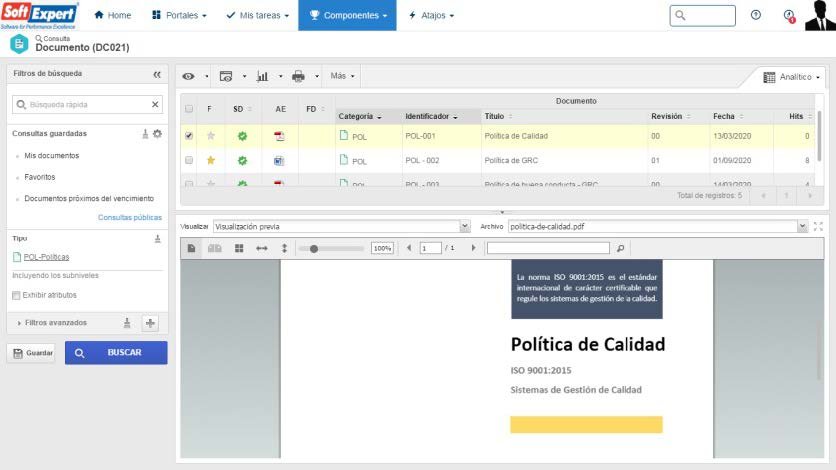Image resolution: width=836 pixels, height=470 pixels.
Task: Collapse the Filtros de búsqueda panel
Action: tap(157, 74)
